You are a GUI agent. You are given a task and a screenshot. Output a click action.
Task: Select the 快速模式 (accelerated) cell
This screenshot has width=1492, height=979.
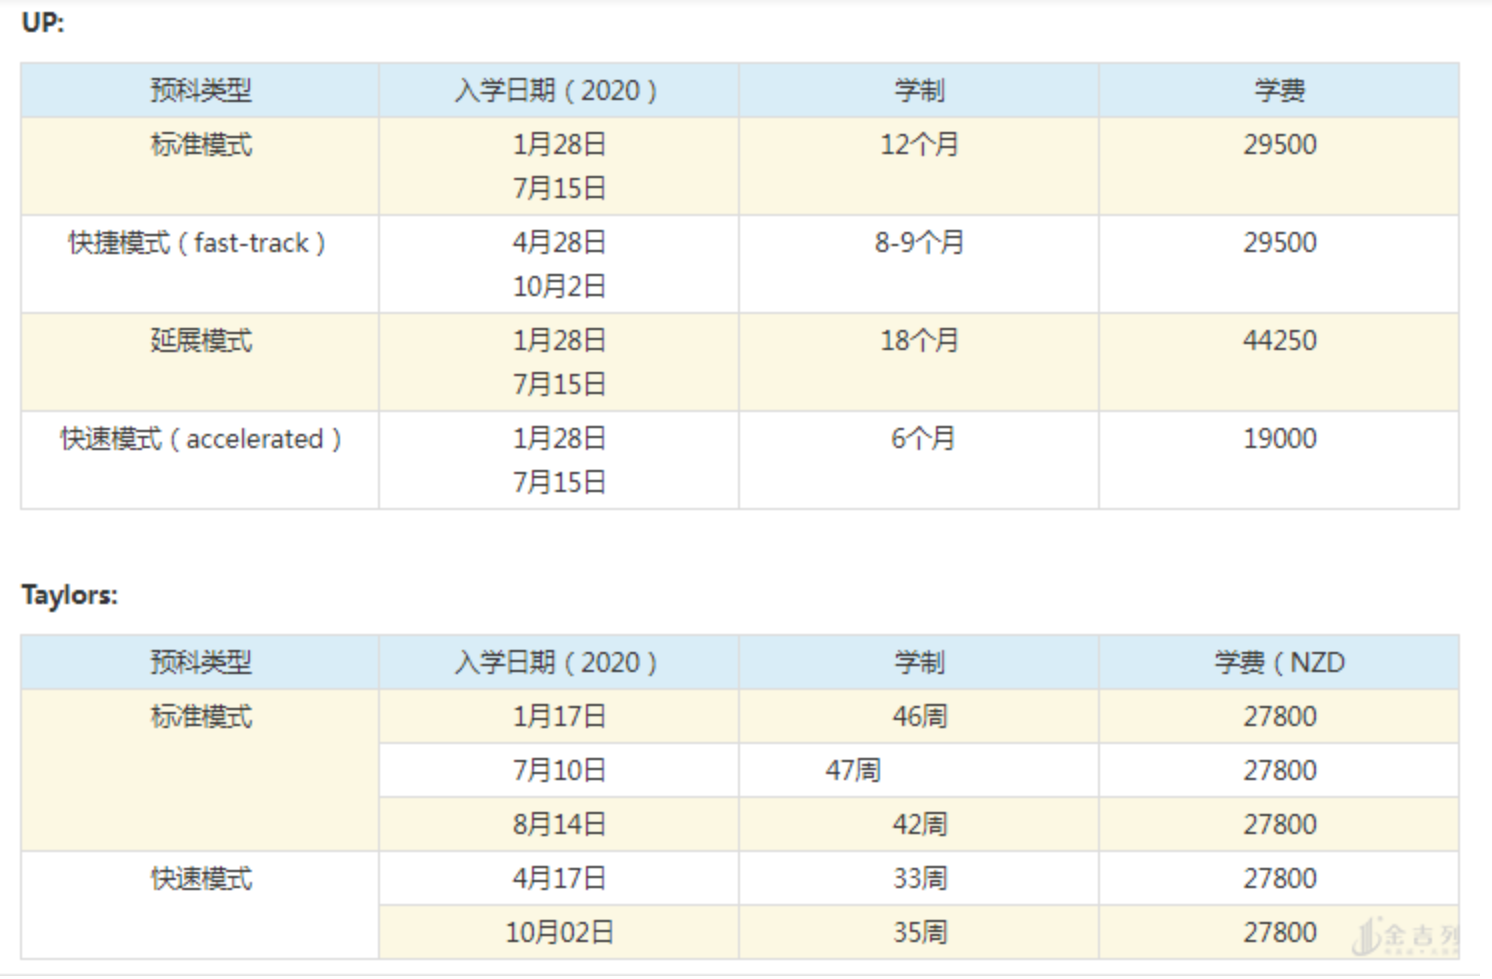200,439
